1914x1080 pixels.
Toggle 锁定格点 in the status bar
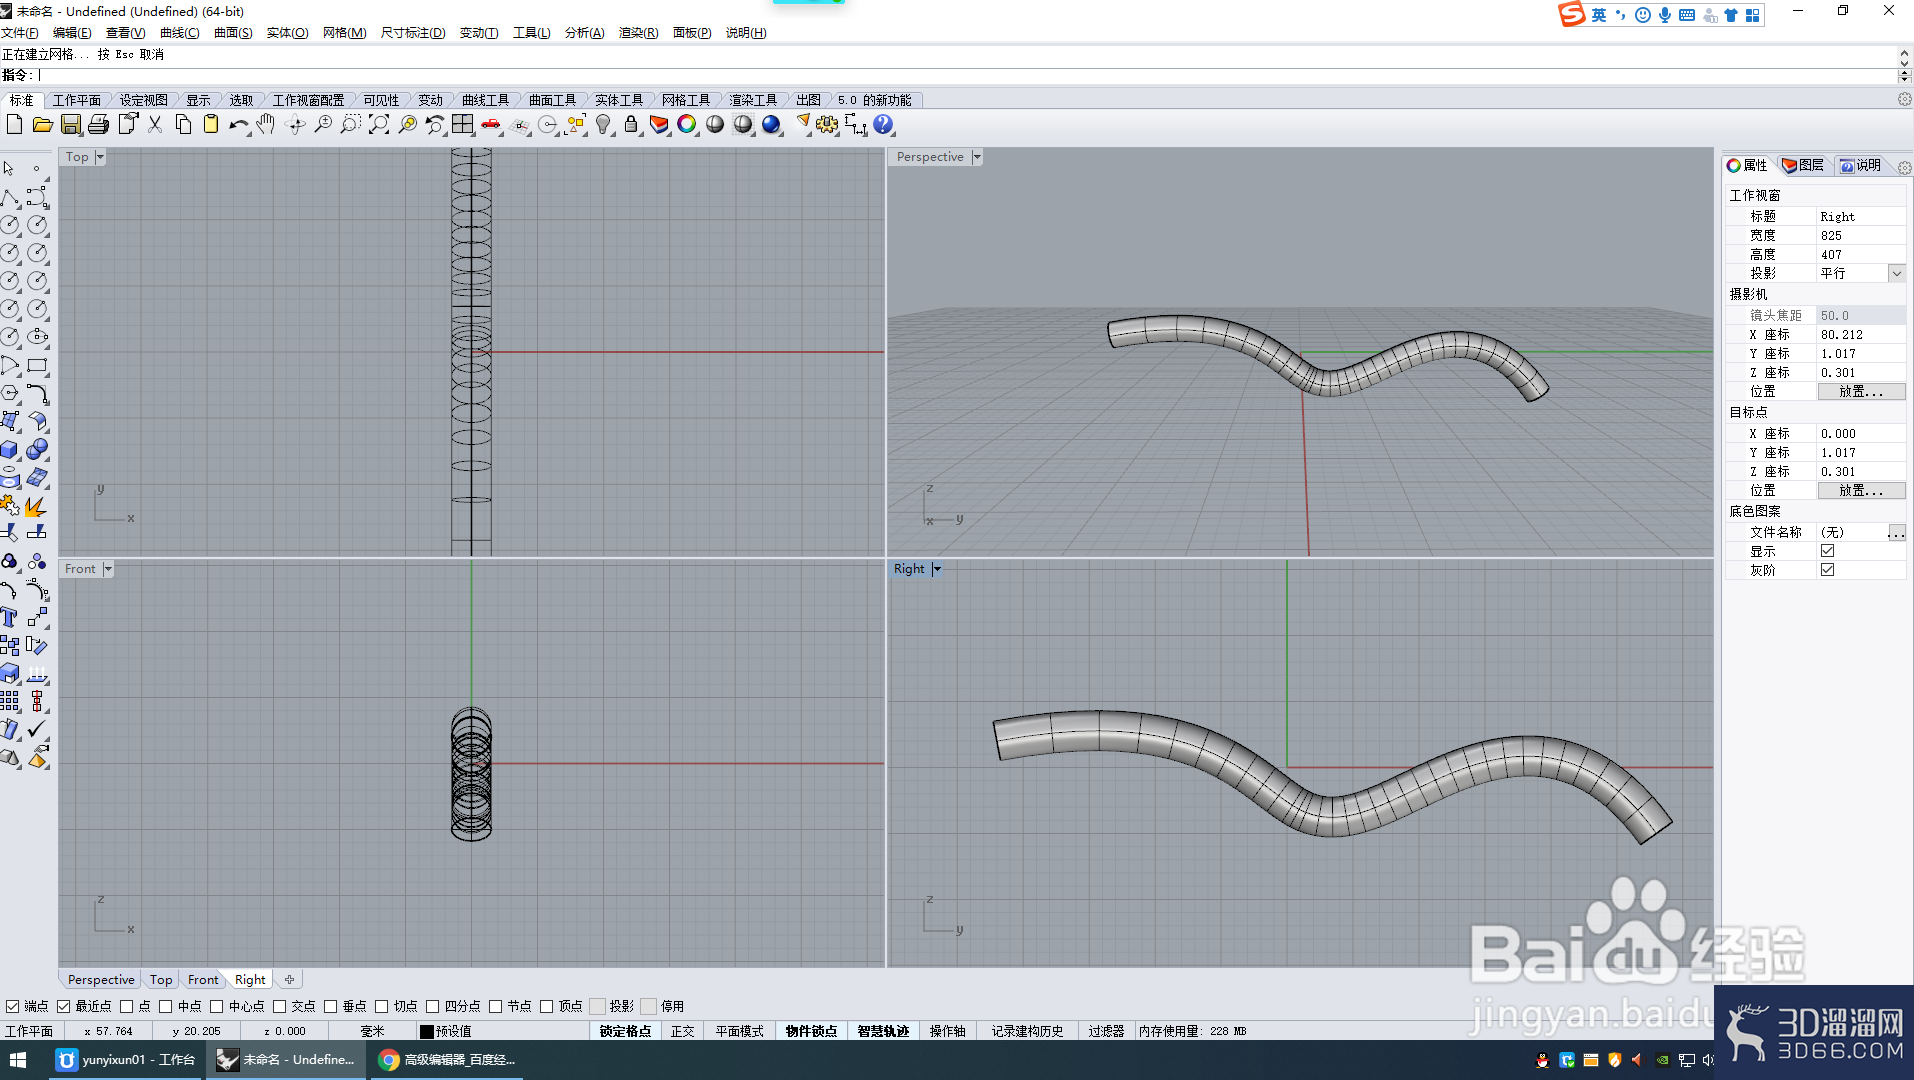(625, 1031)
